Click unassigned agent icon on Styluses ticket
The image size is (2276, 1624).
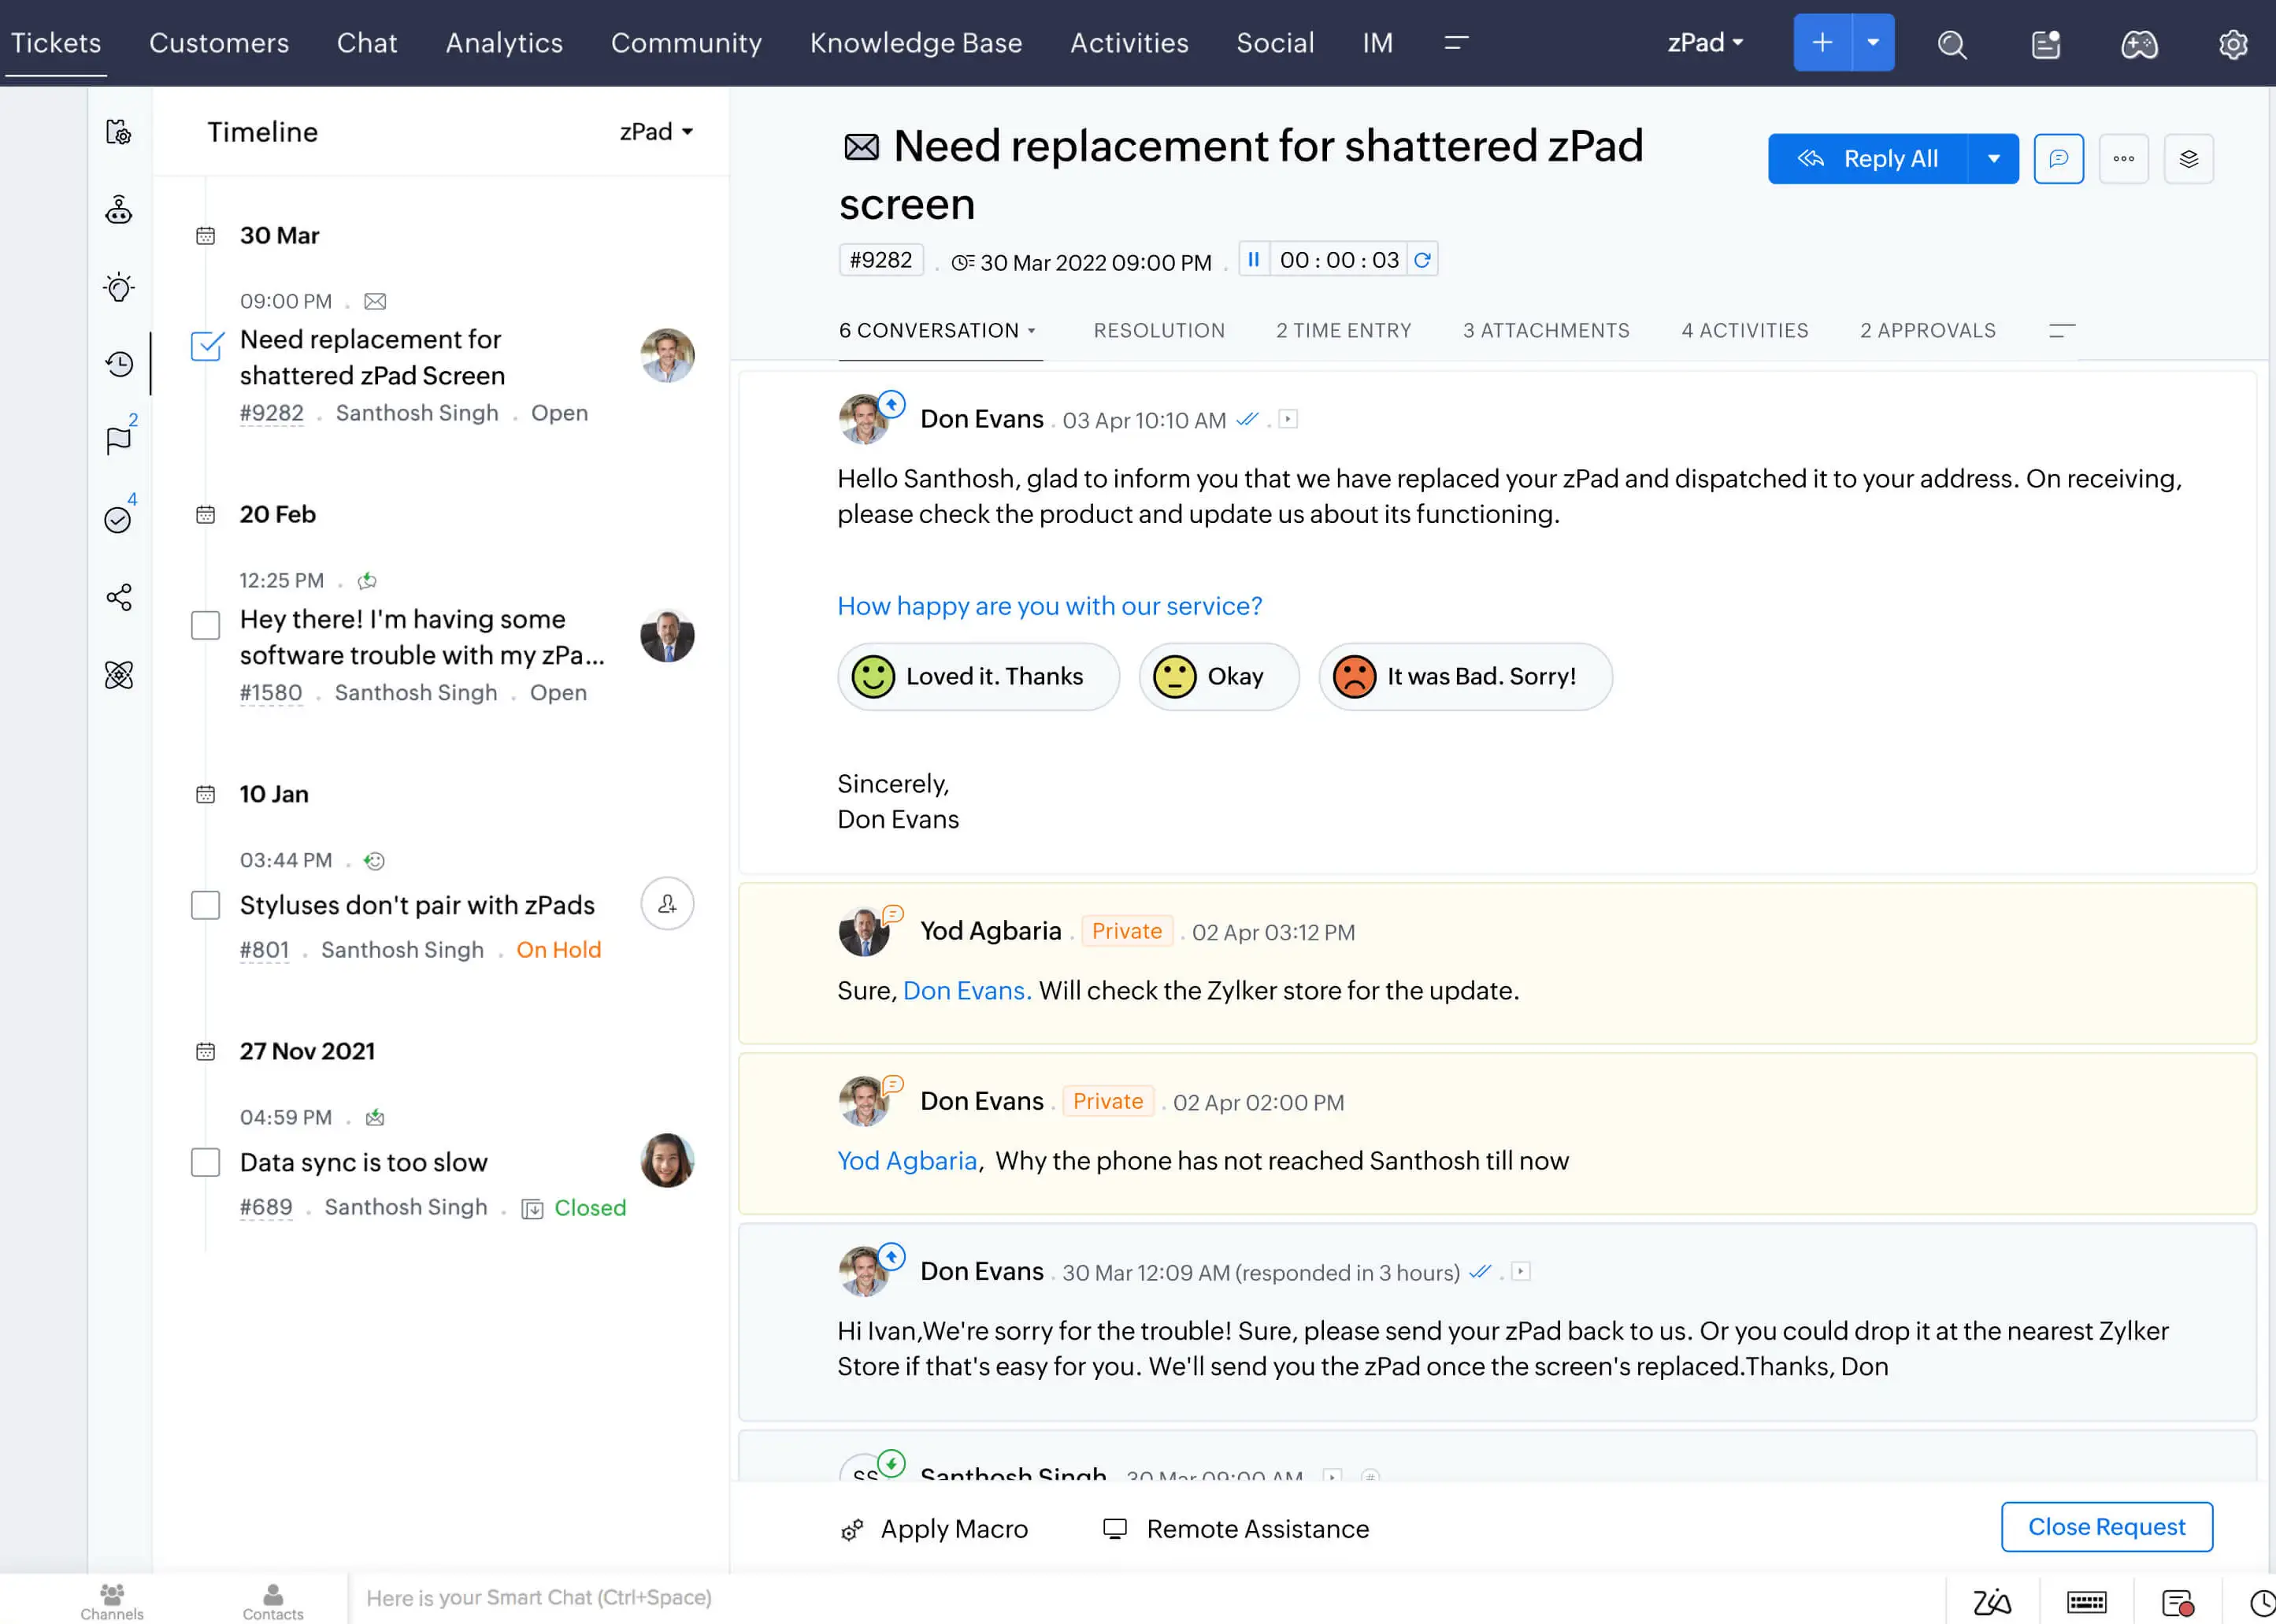tap(667, 904)
